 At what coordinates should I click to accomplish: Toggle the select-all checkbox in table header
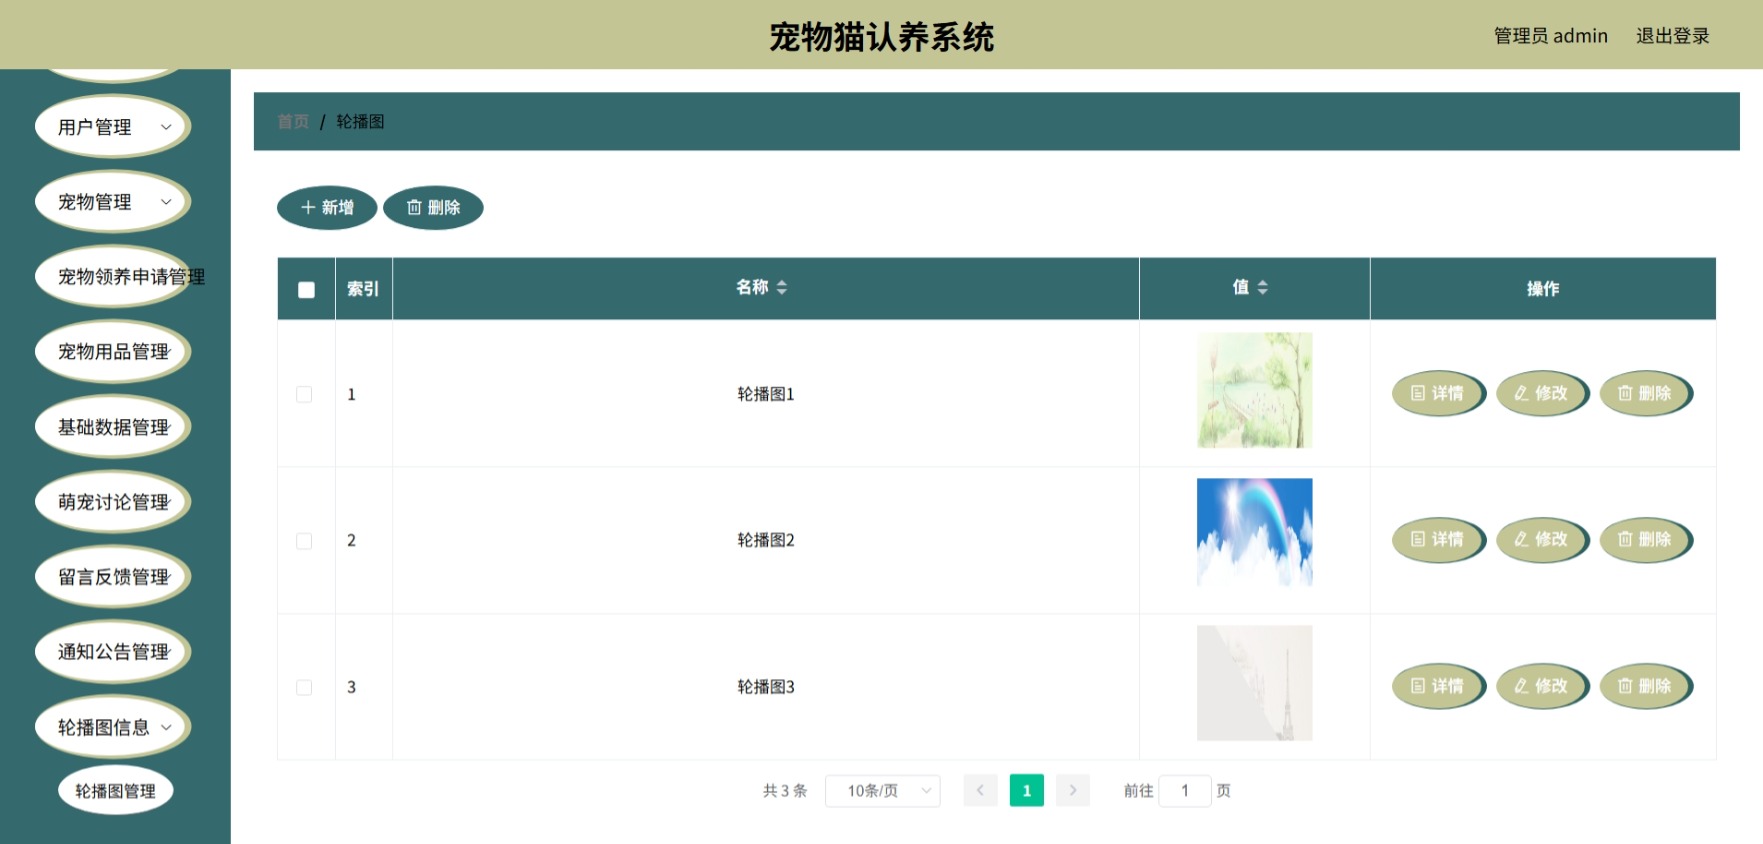click(306, 290)
